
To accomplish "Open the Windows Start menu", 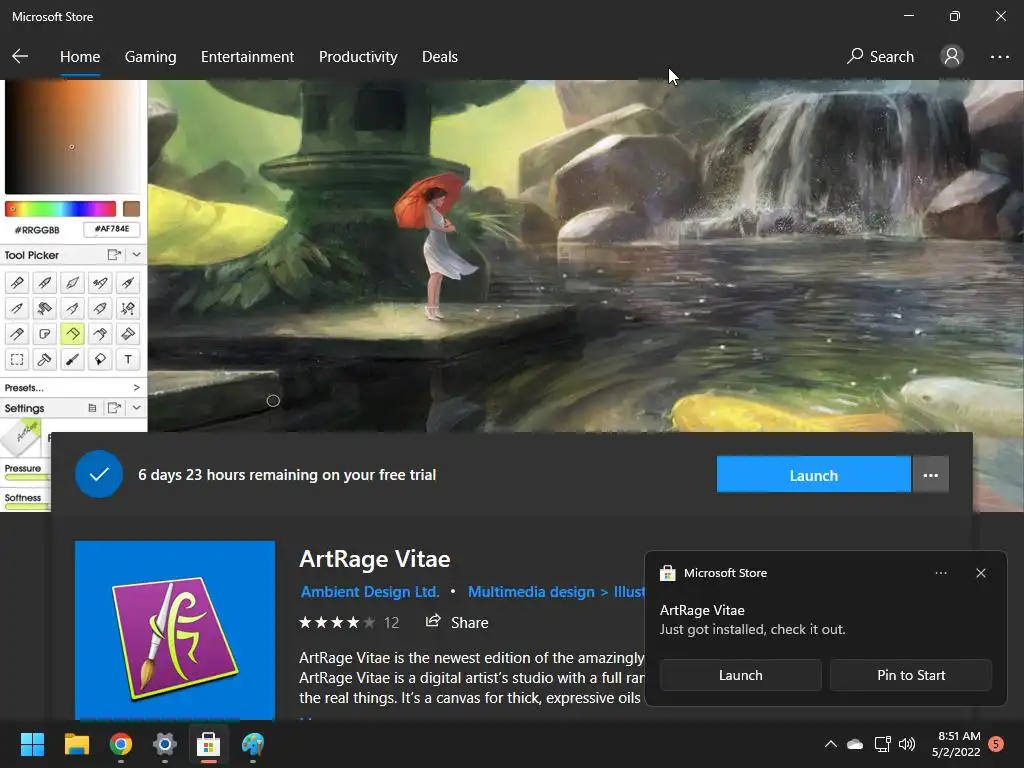I will pyautogui.click(x=32, y=744).
